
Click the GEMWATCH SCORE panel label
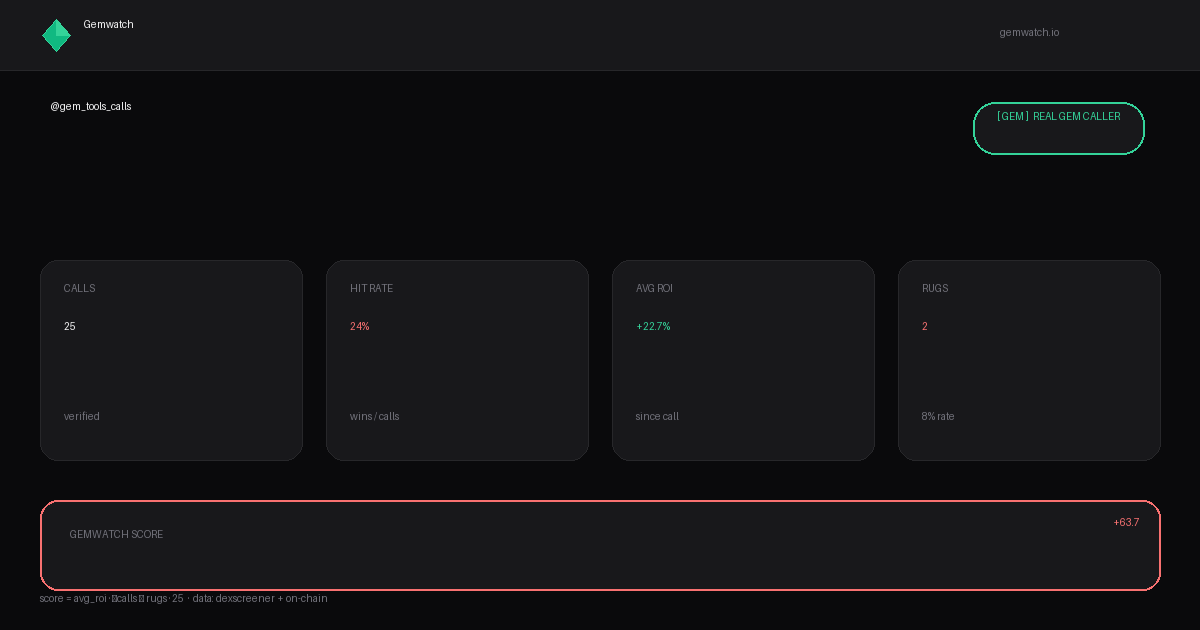116,535
